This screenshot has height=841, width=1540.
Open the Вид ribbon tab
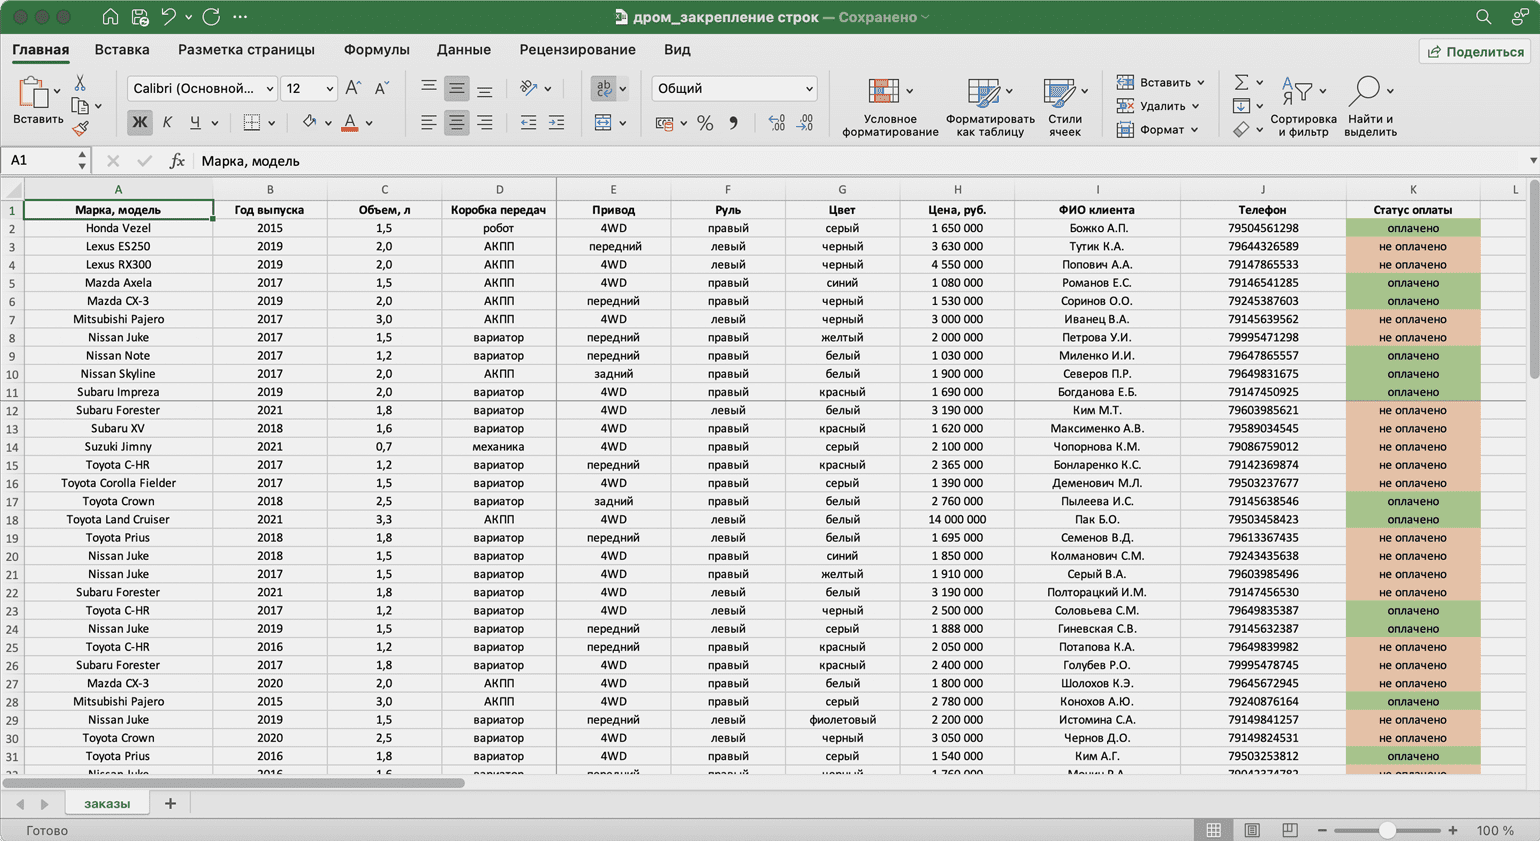tap(677, 49)
